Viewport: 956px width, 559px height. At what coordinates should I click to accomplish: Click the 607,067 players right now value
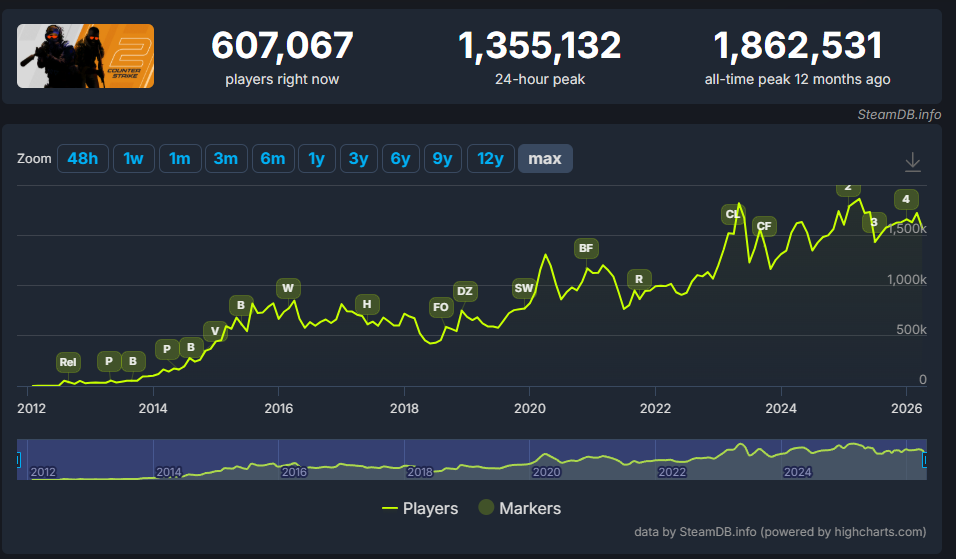click(x=282, y=46)
